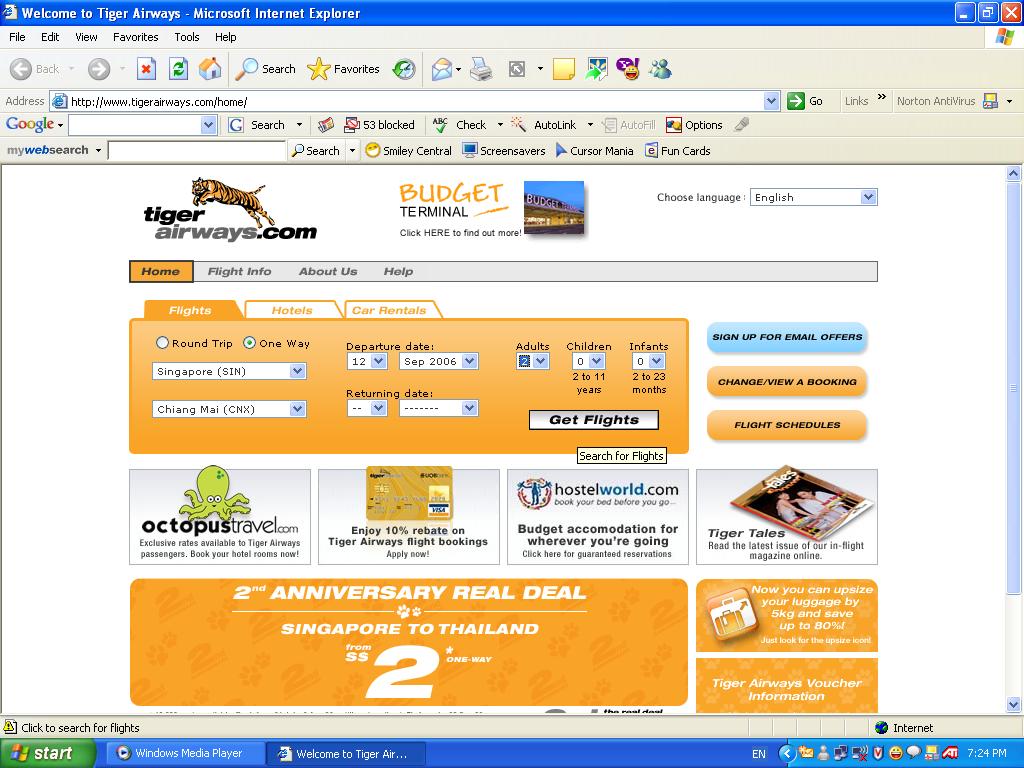
Task: Open the Windows Messenger people icon
Action: (660, 69)
